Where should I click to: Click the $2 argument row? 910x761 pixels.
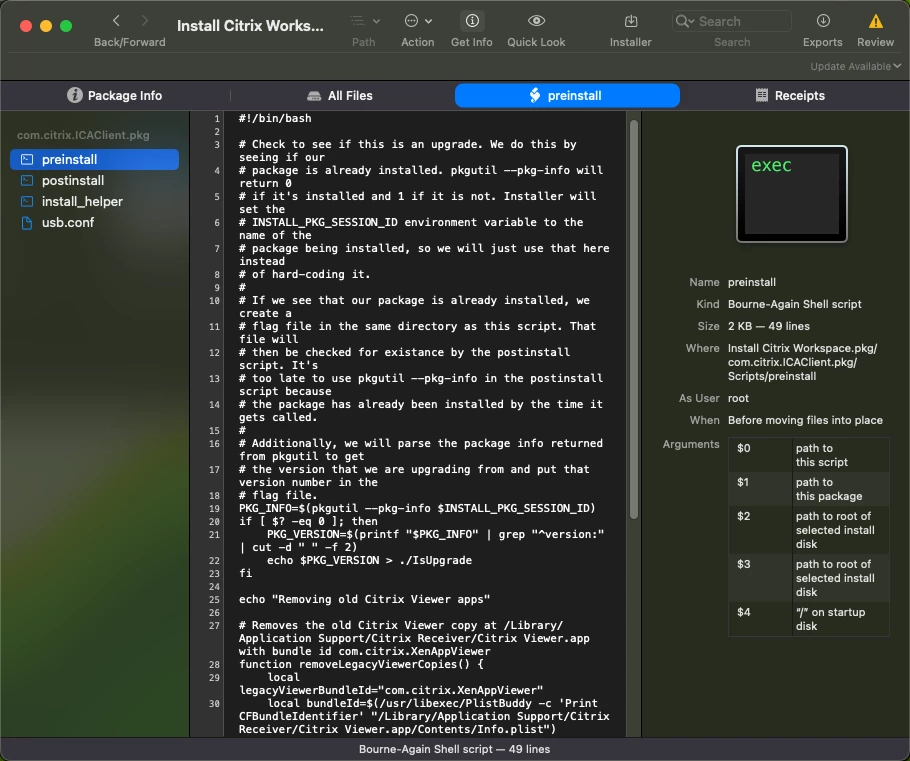[x=808, y=530]
